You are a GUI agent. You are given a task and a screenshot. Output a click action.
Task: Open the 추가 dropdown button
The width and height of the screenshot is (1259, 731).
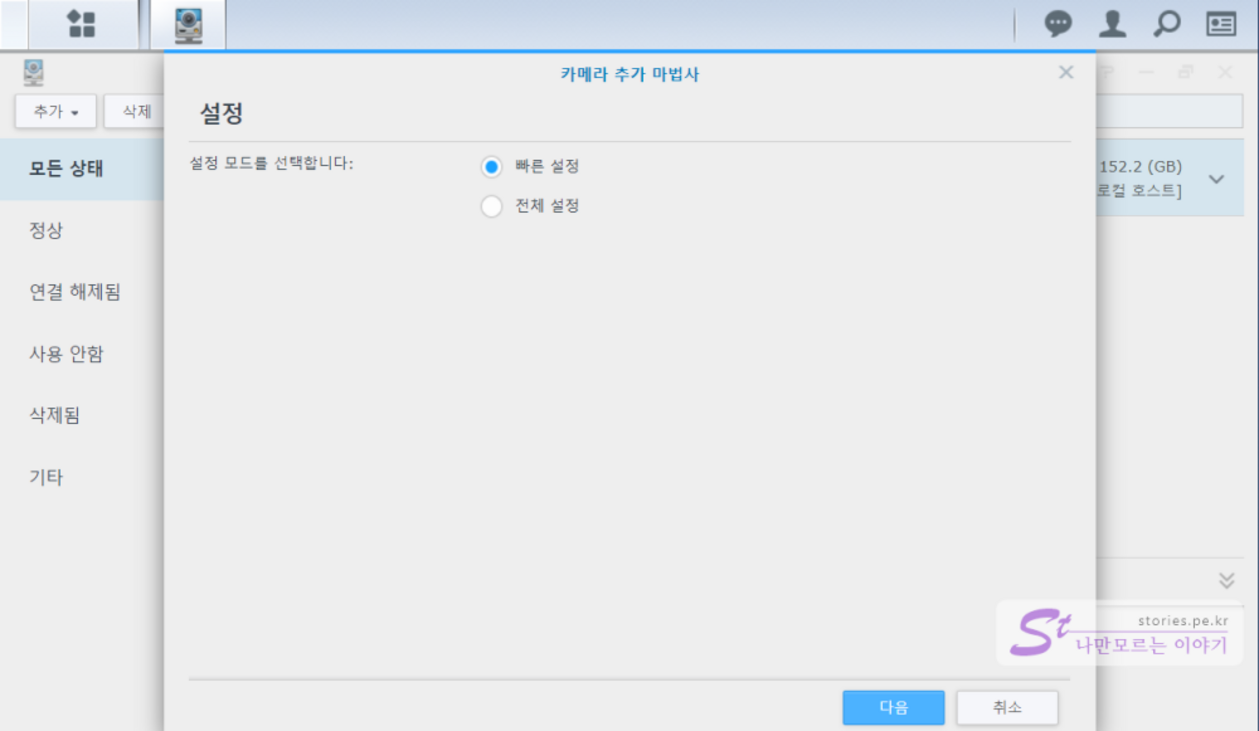pyautogui.click(x=56, y=112)
